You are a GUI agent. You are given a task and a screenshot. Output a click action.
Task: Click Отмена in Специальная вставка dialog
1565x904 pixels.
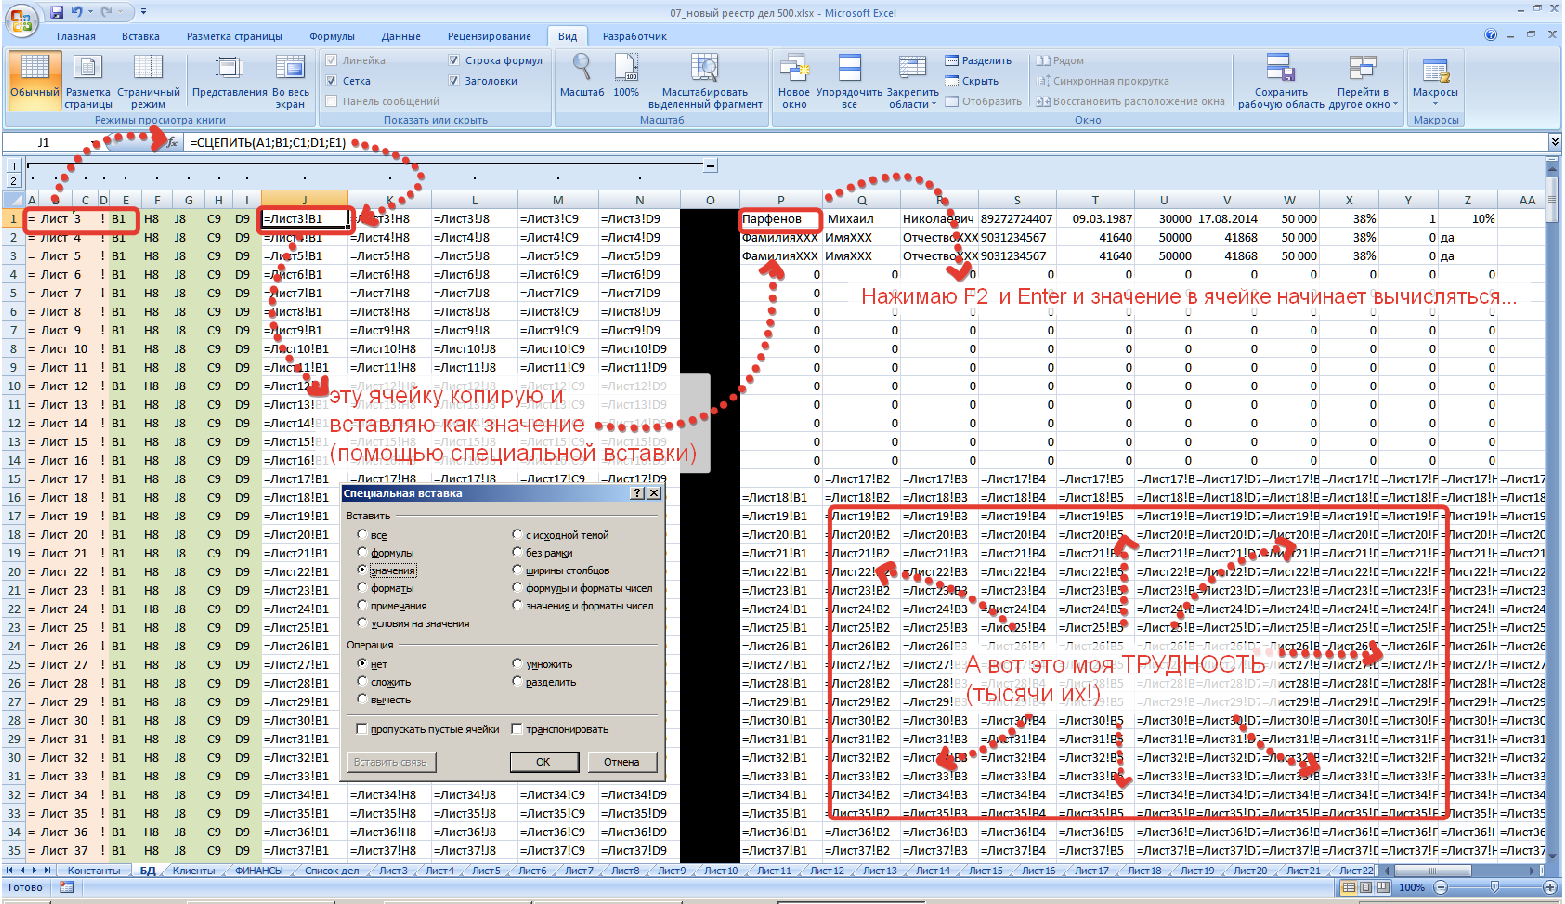[621, 762]
